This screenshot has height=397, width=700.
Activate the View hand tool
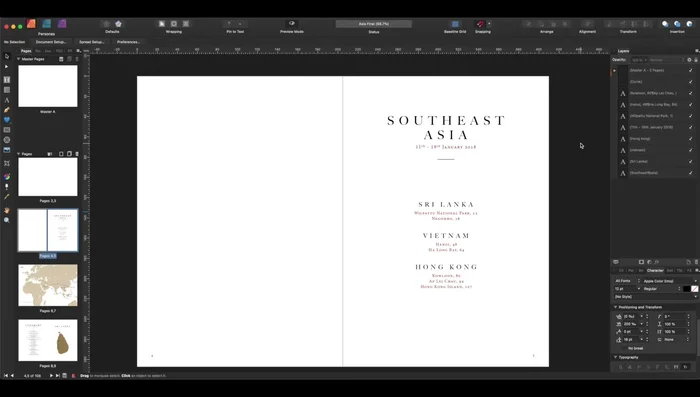pos(7,210)
